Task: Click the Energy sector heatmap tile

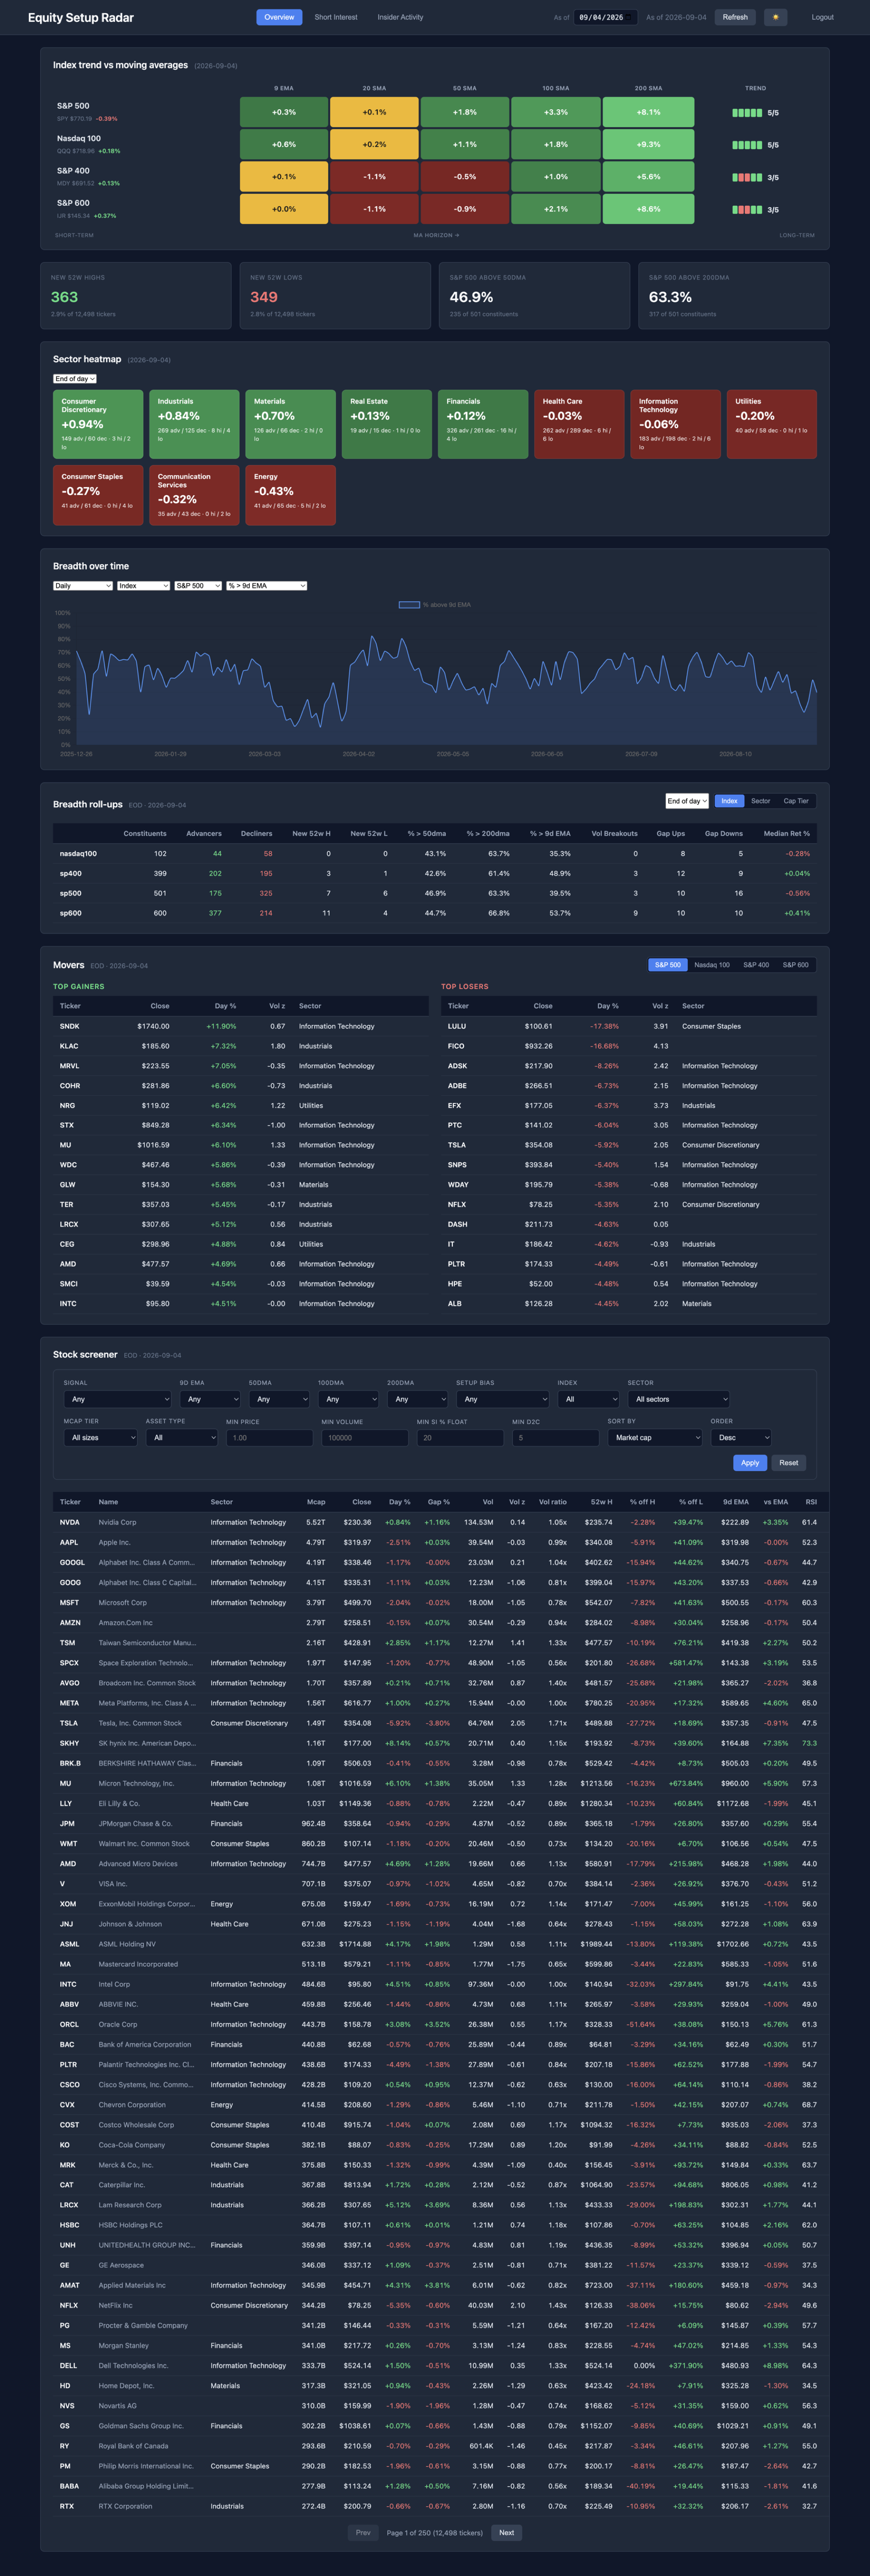Action: coord(290,495)
